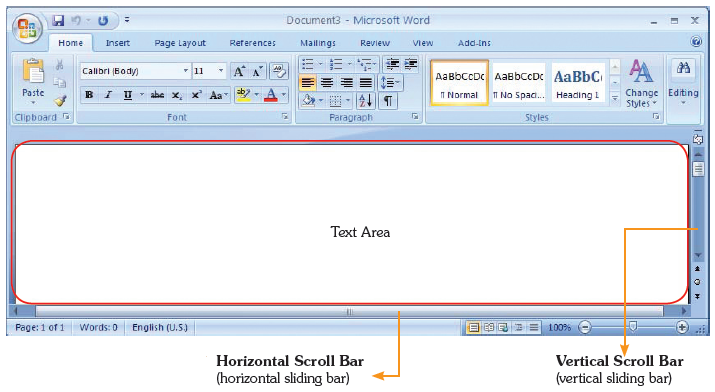This screenshot has width=715, height=392.
Task: Toggle Justify alignment
Action: click(x=366, y=83)
